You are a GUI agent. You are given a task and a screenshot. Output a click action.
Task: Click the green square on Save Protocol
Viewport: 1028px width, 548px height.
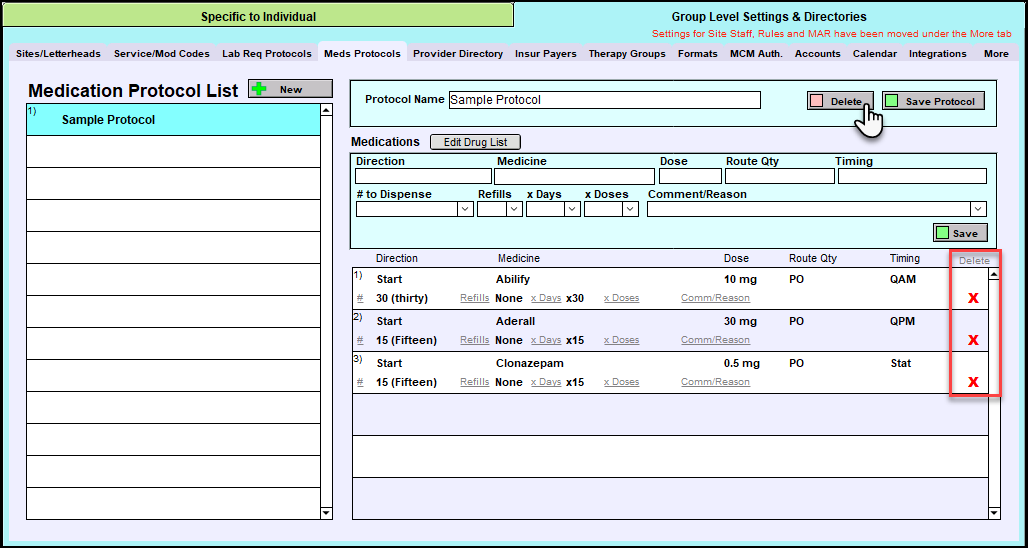pyautogui.click(x=891, y=101)
